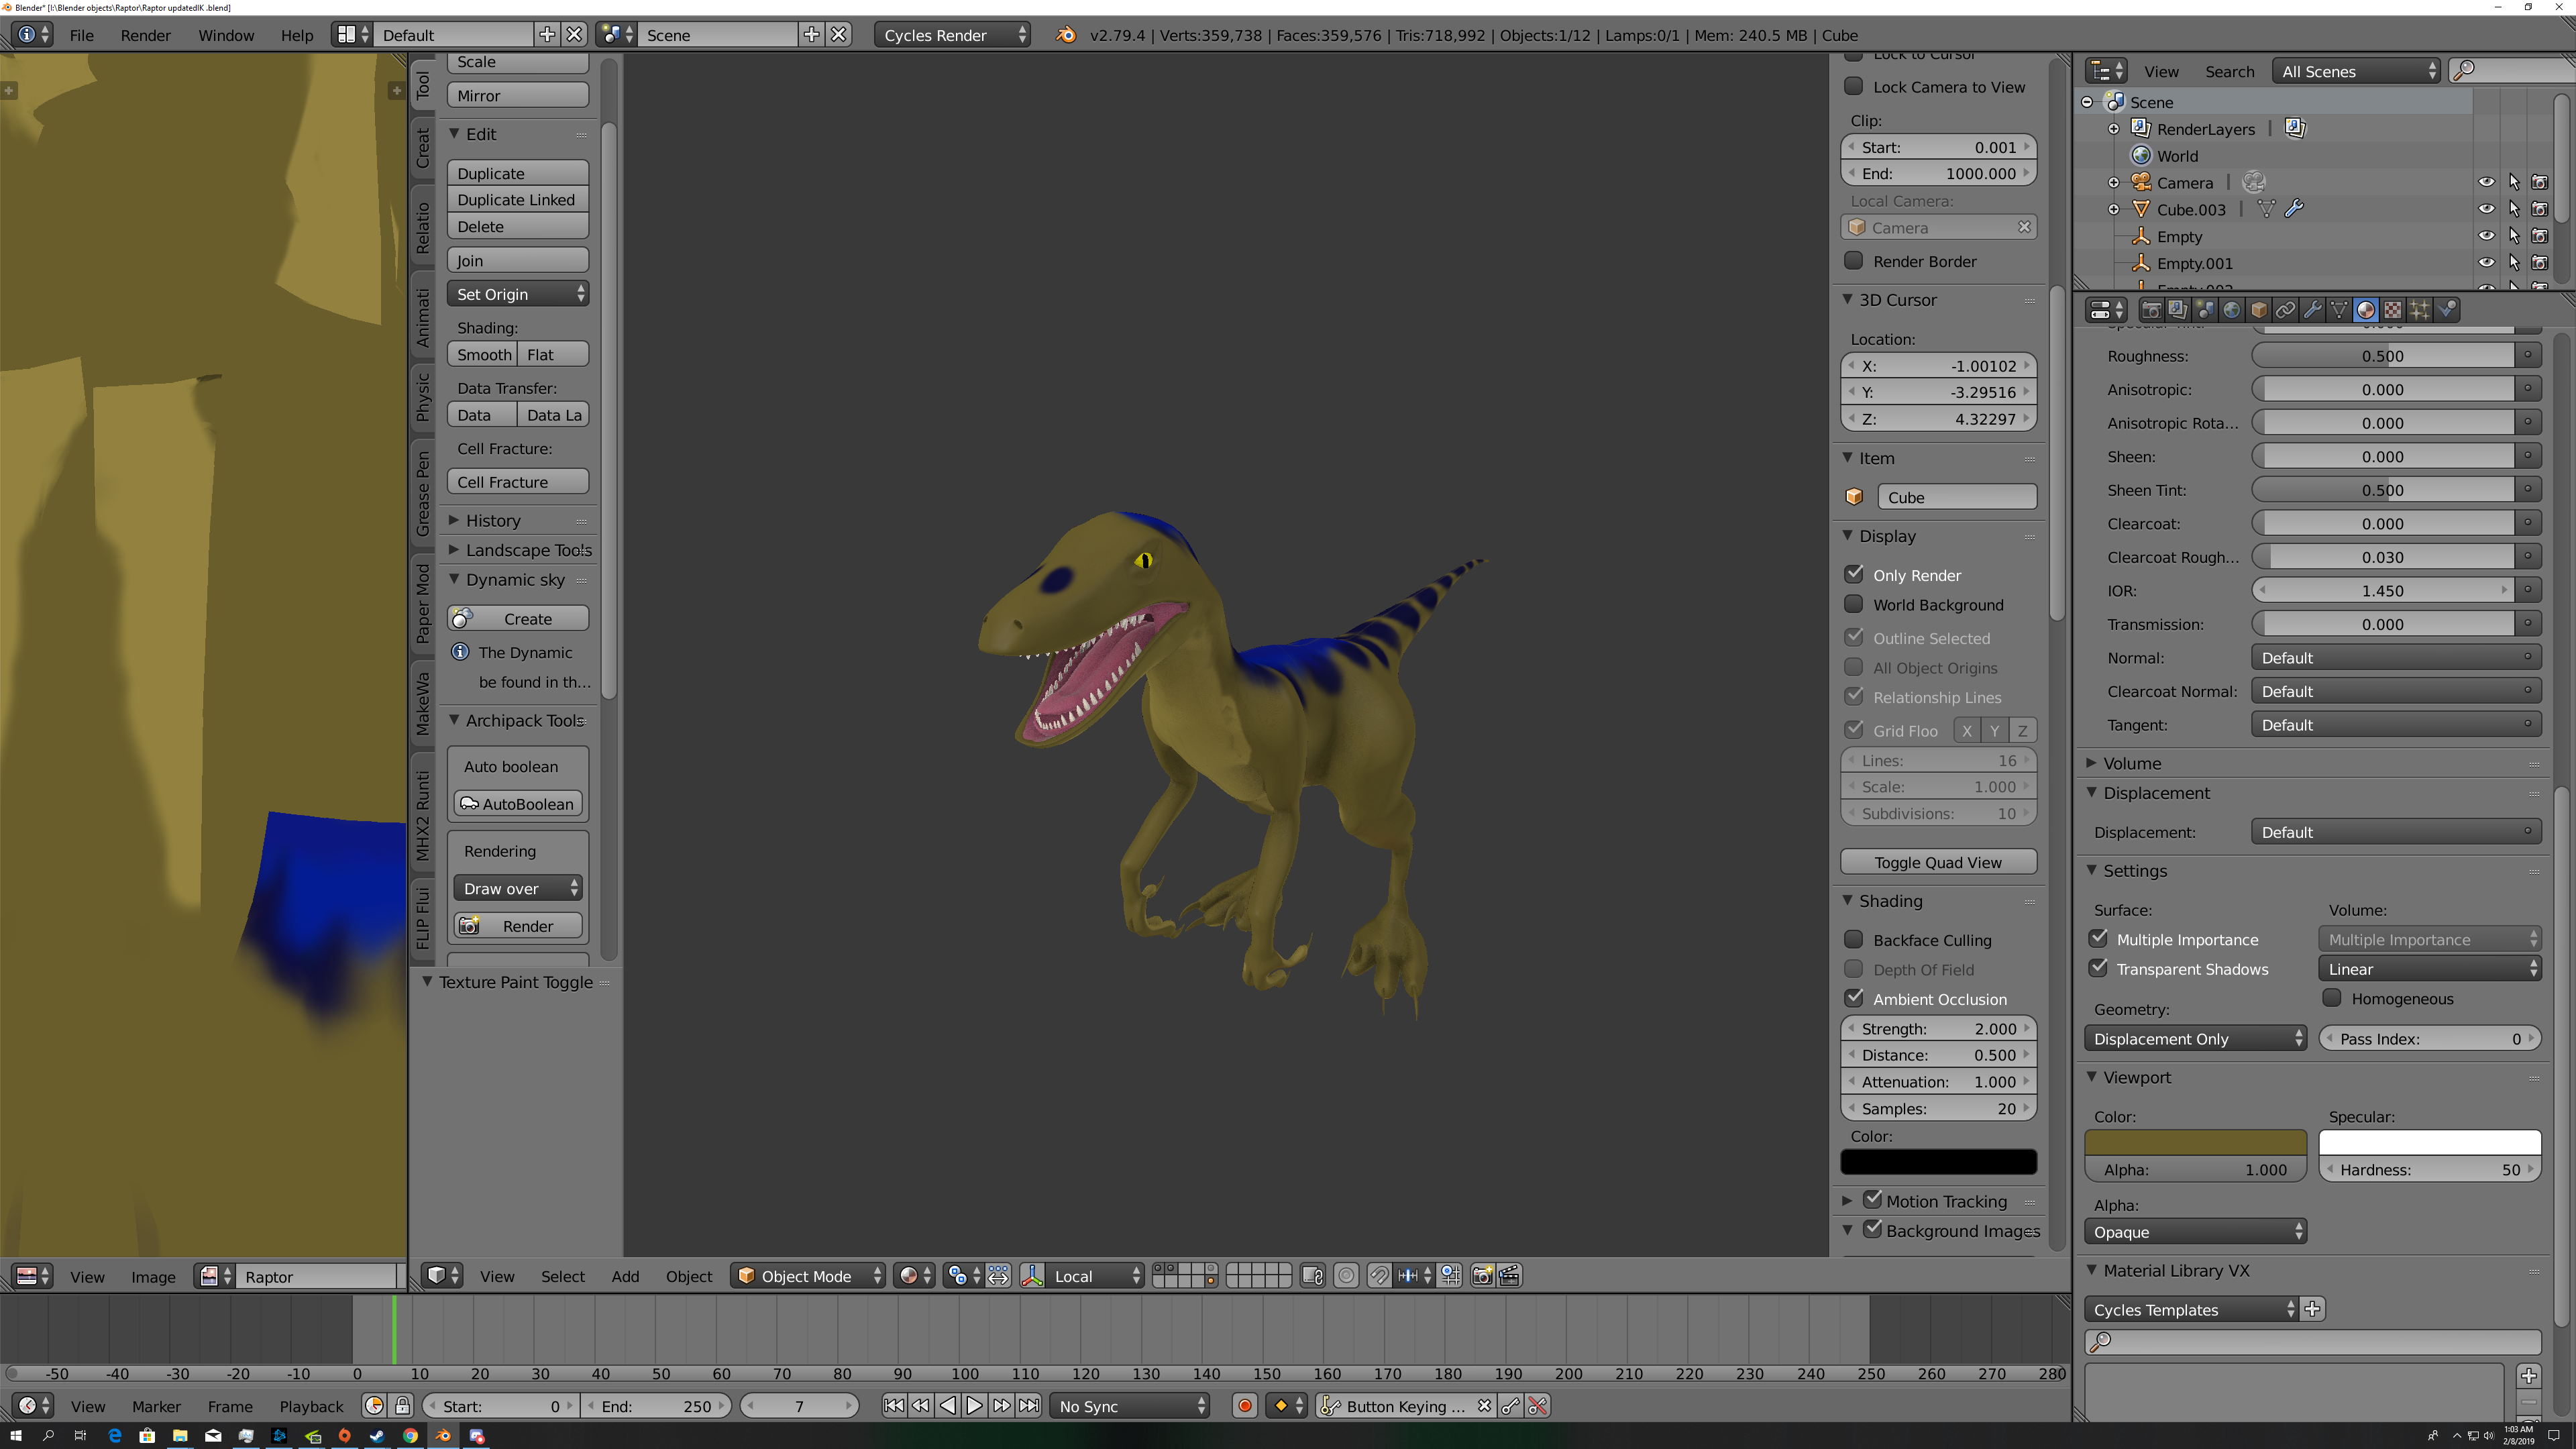The height and width of the screenshot is (1449, 2576).
Task: Click the auto keyframe record button
Action: click(x=1244, y=1406)
